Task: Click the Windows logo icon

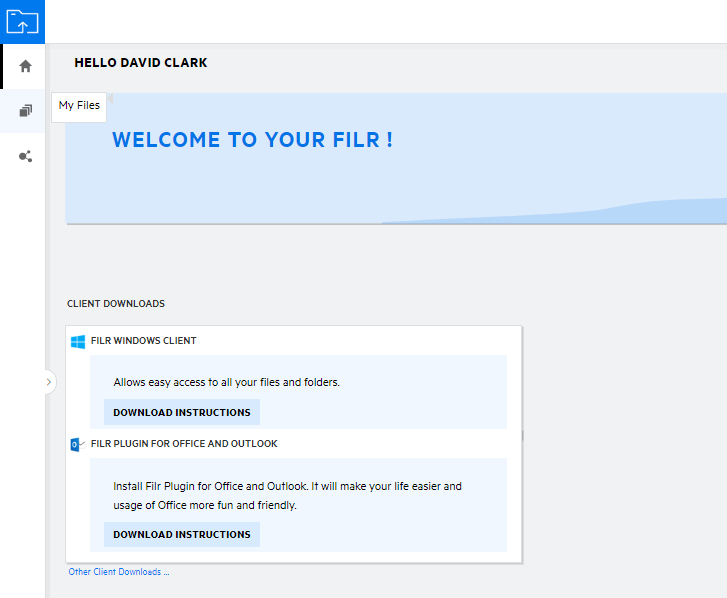Action: coord(78,342)
